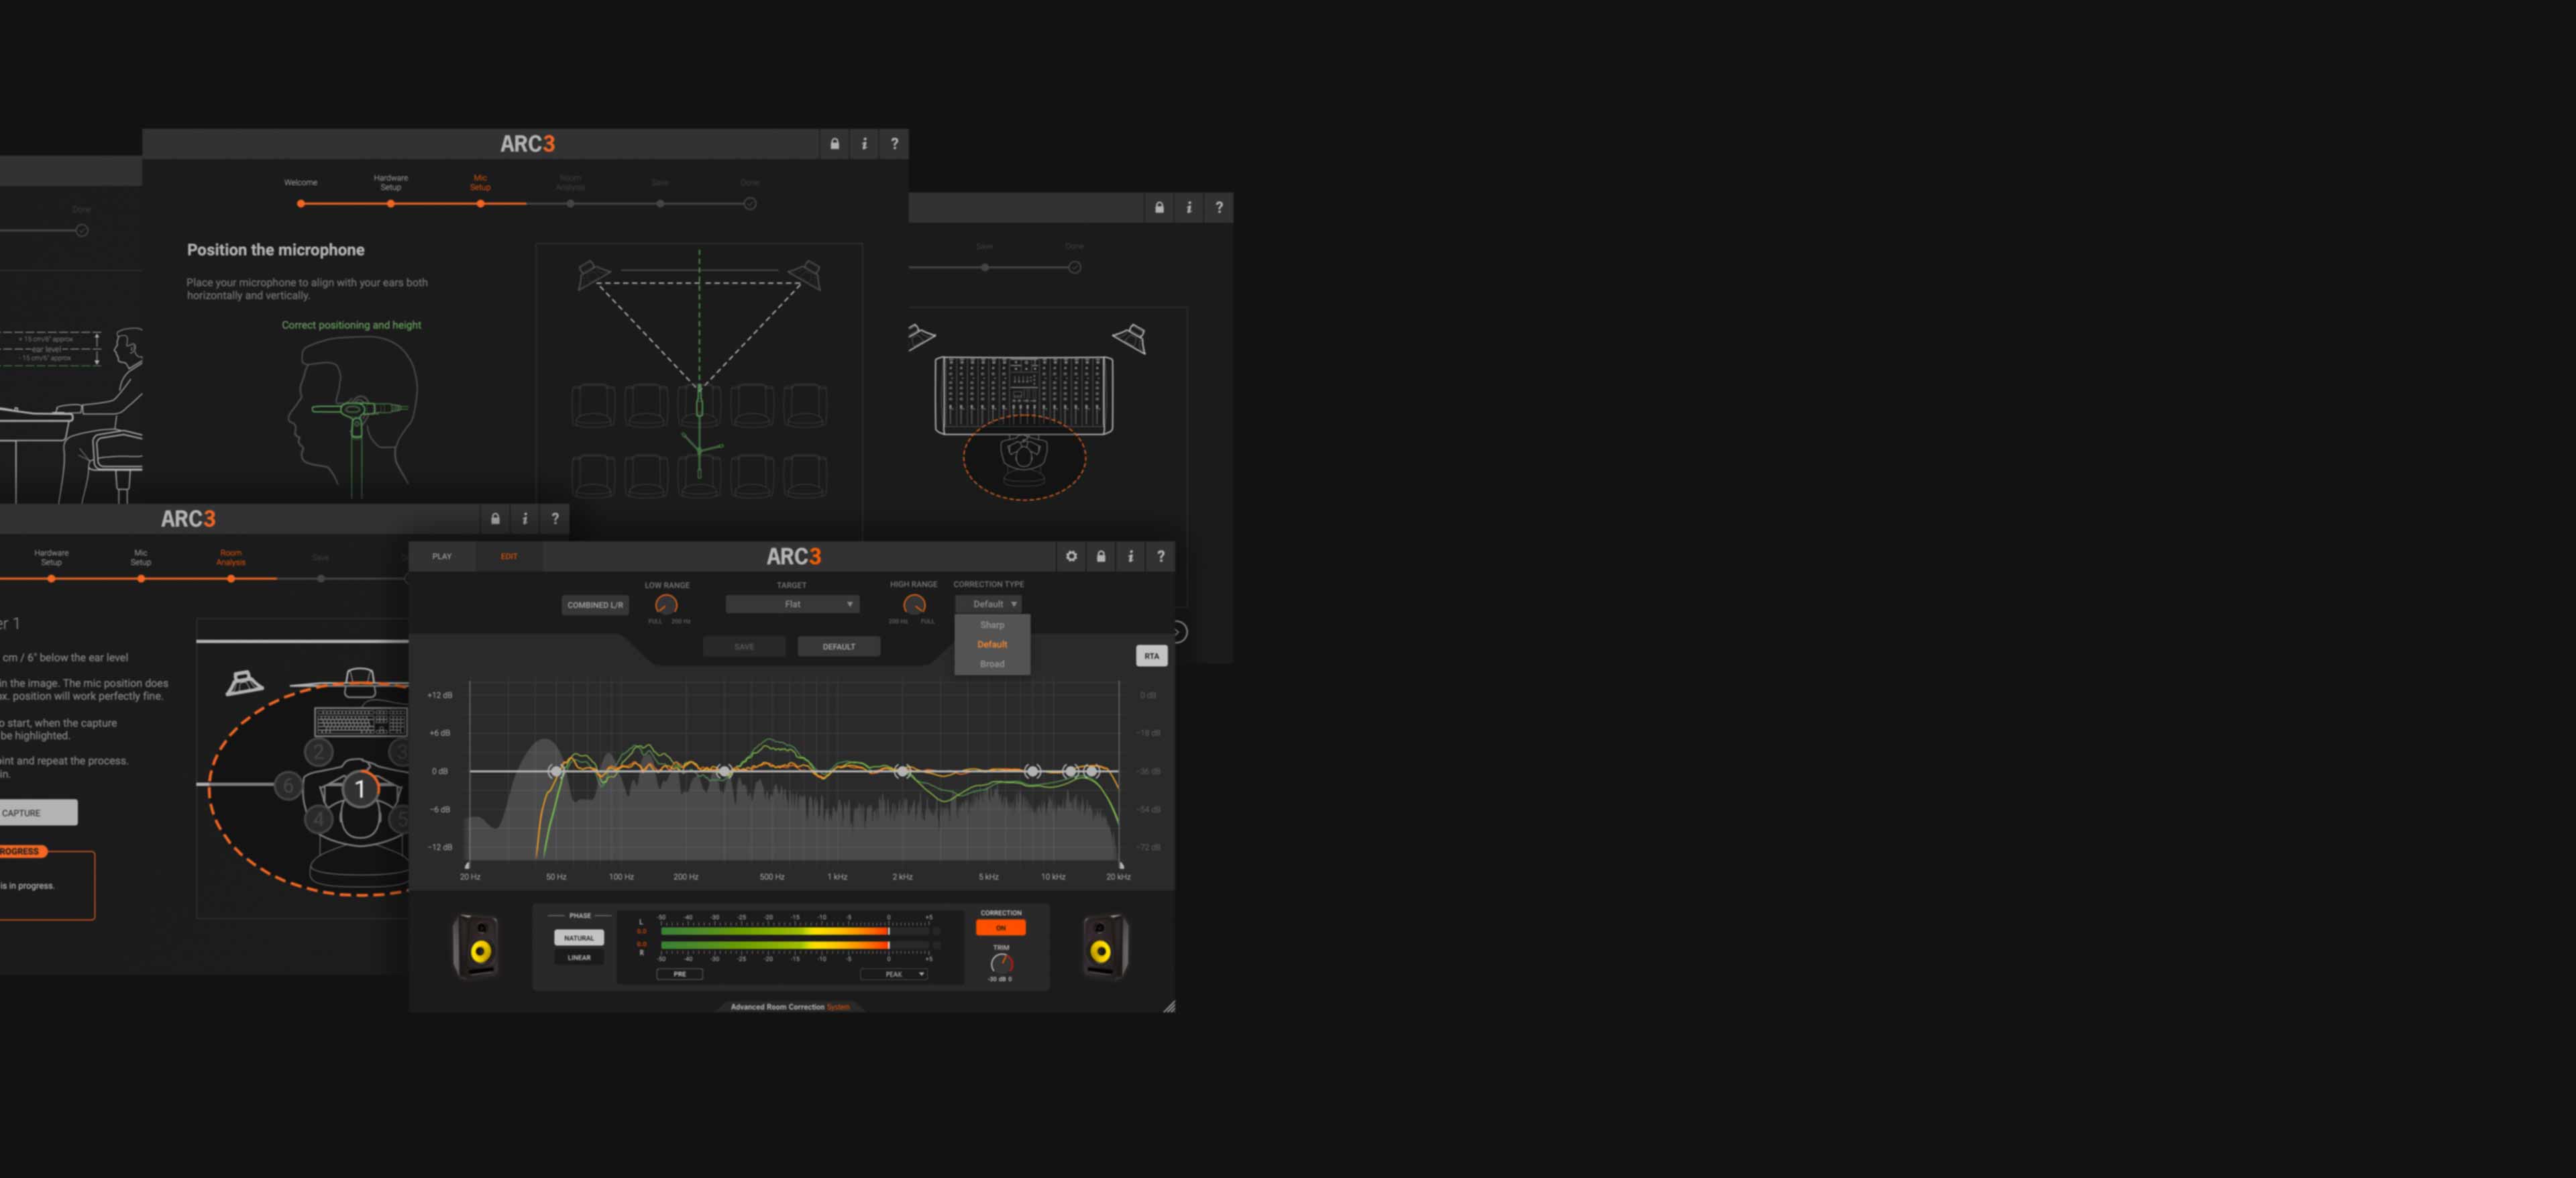The image size is (2576, 1178).
Task: Select LINEAR phase mode
Action: [x=579, y=958]
